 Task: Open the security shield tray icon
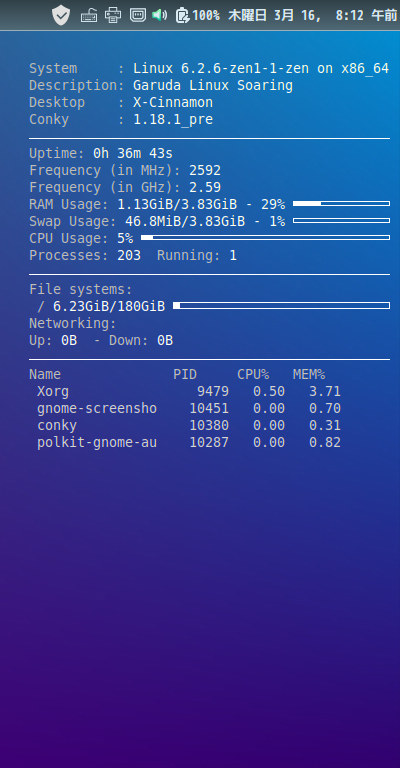(x=61, y=15)
